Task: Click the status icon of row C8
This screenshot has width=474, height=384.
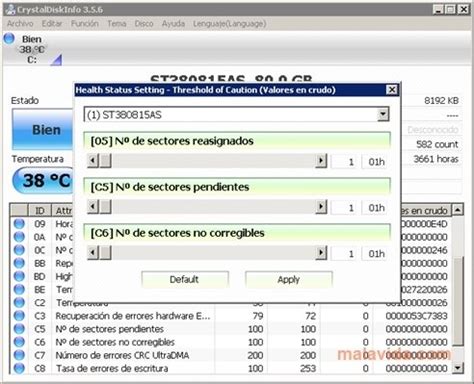Action: click(x=19, y=368)
